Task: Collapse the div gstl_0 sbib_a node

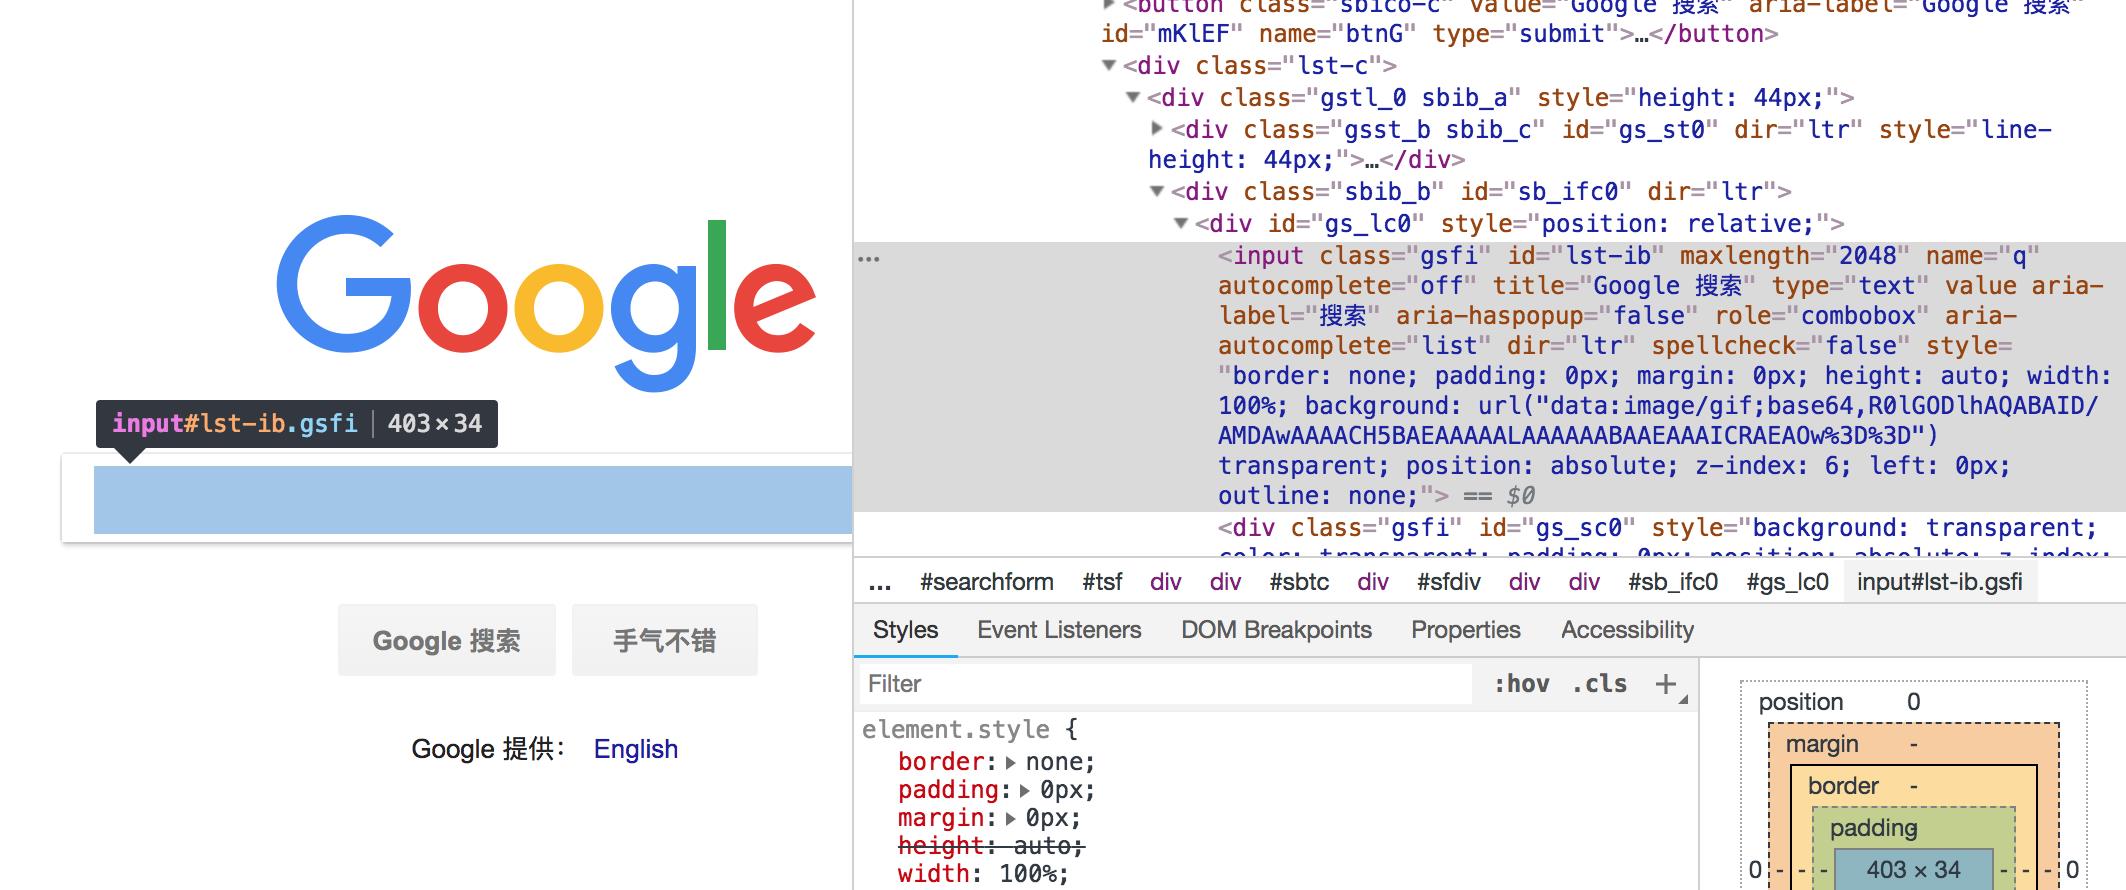Action: 1132,97
